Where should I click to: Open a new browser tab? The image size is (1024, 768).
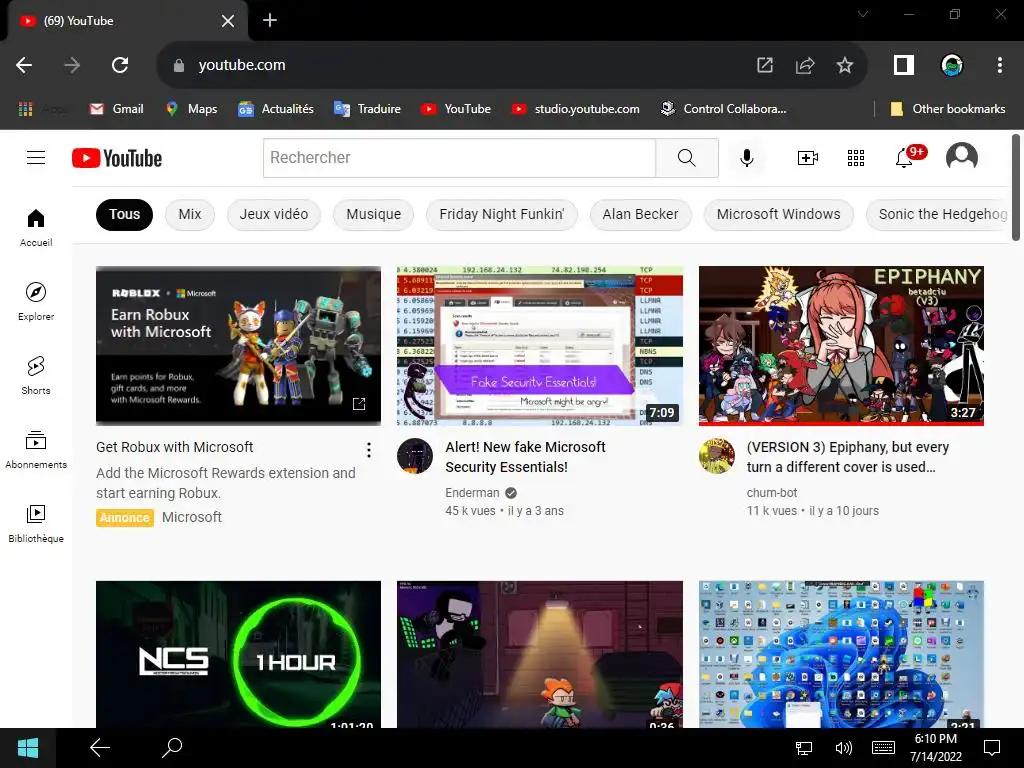[270, 20]
